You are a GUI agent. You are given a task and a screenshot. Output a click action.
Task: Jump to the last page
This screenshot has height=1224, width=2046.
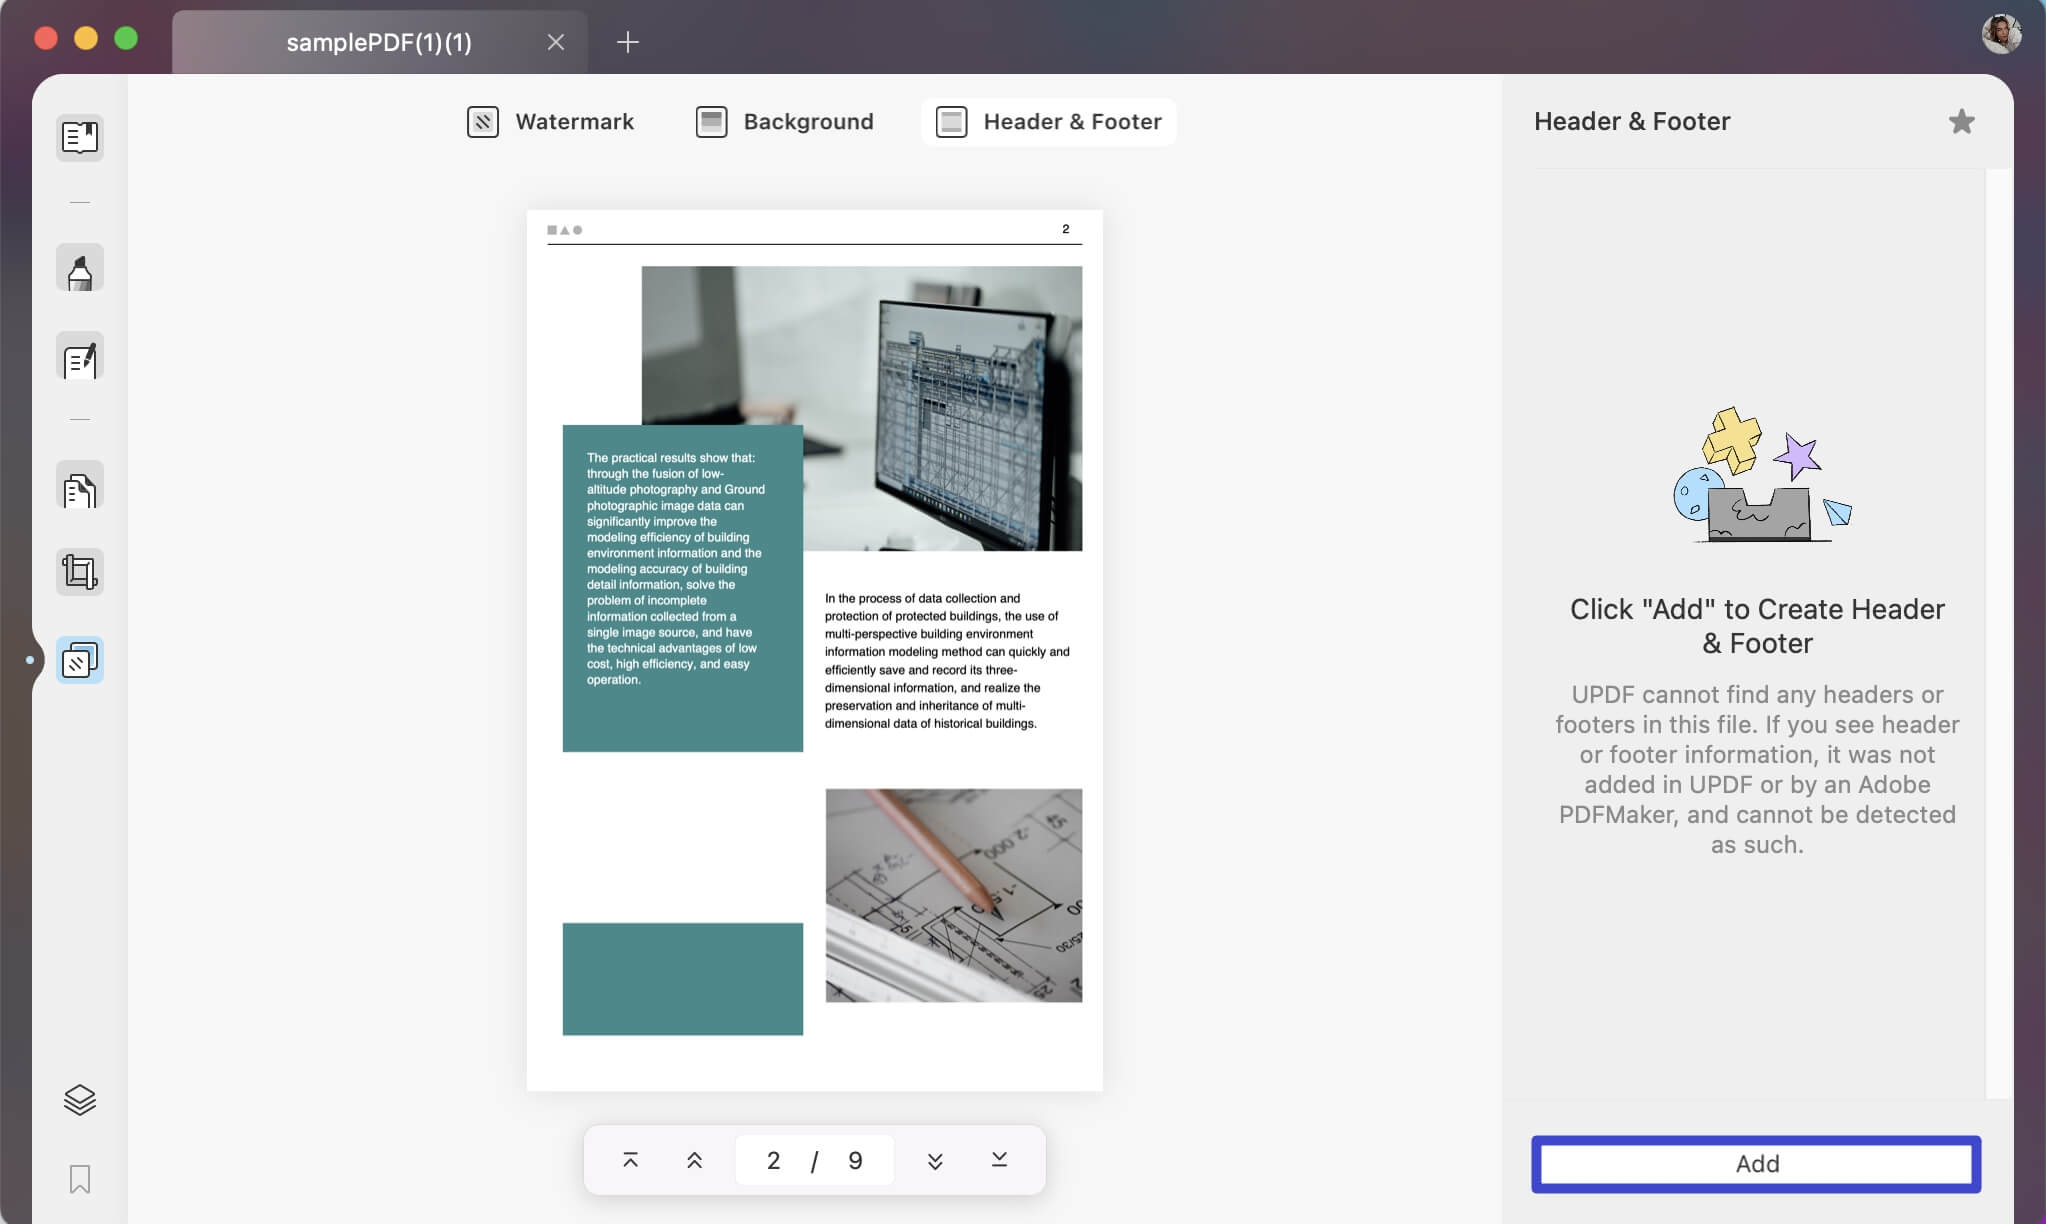997,1159
